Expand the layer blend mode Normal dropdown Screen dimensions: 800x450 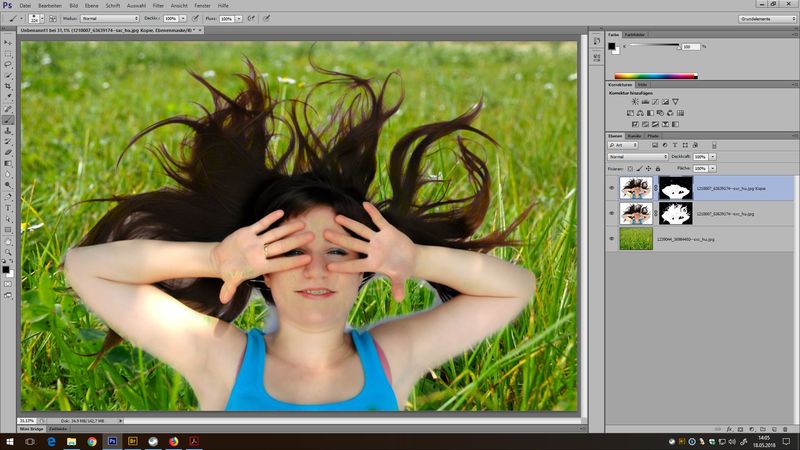click(637, 157)
